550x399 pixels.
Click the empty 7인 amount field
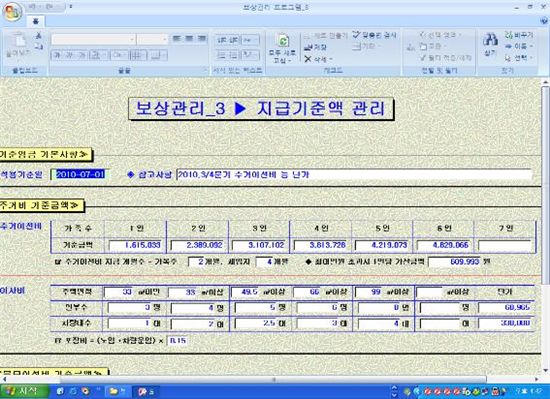(505, 245)
